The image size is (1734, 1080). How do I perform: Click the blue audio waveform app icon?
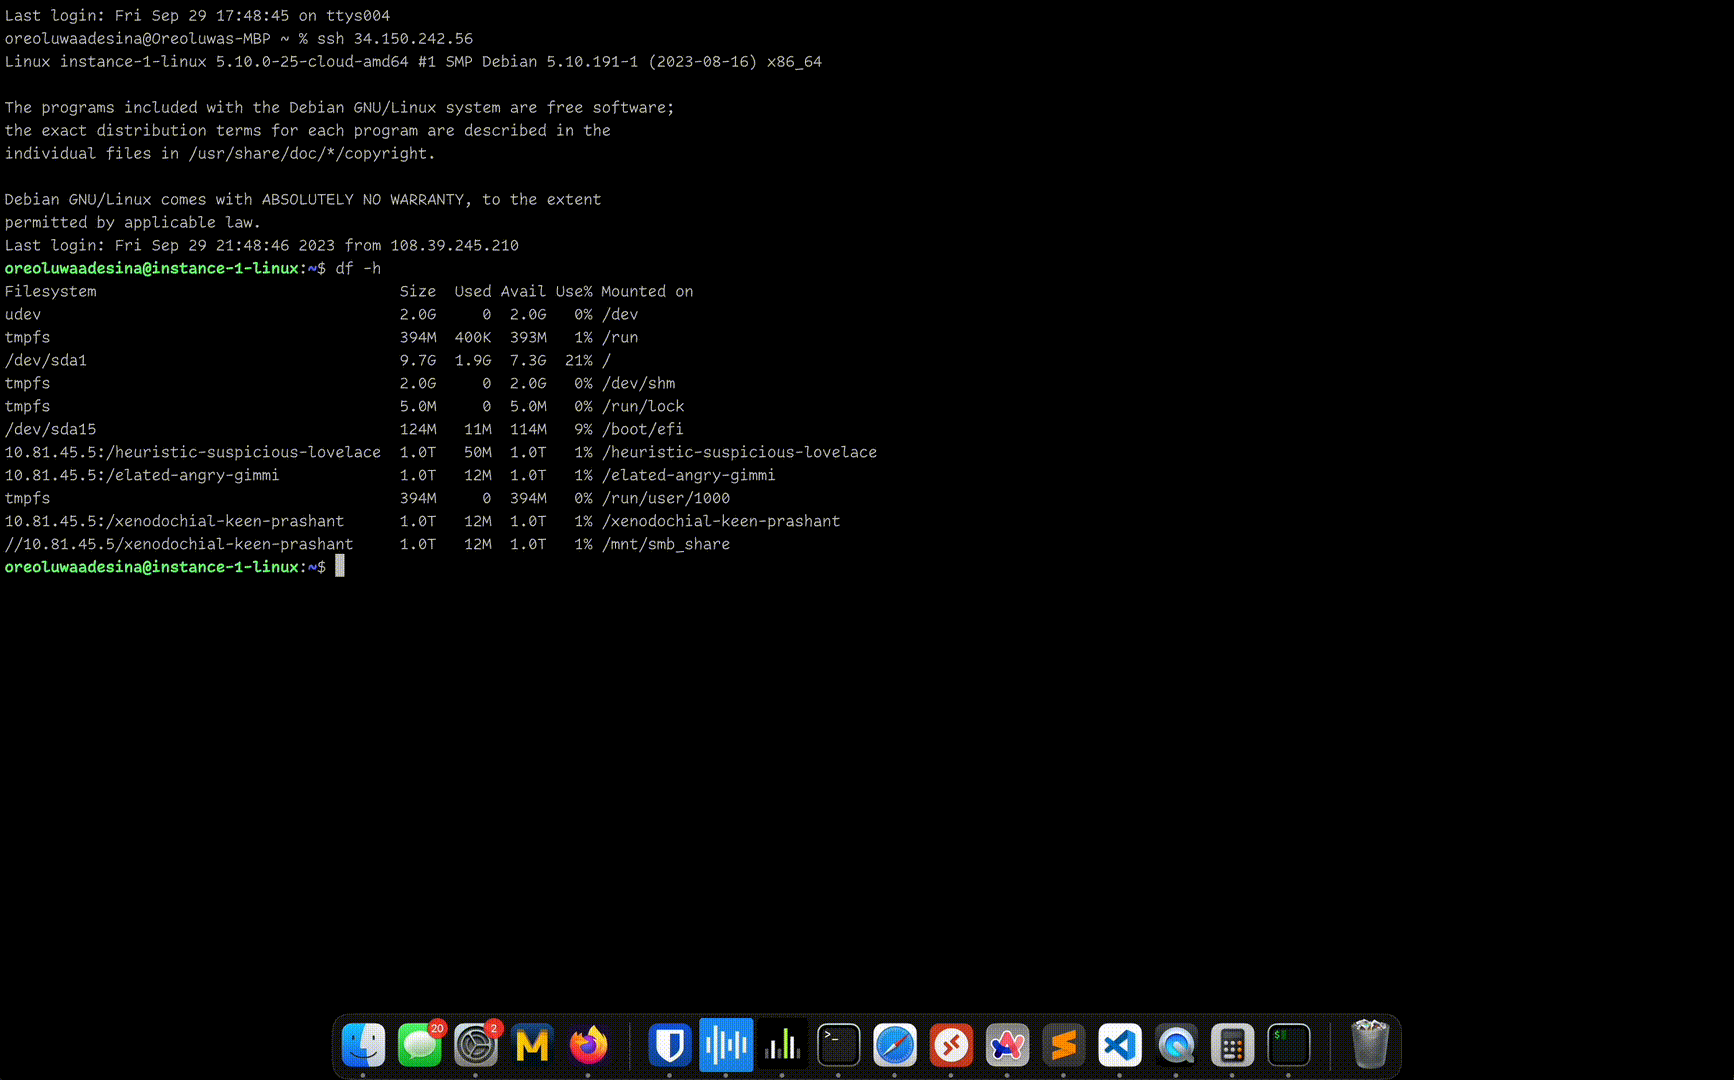click(725, 1046)
